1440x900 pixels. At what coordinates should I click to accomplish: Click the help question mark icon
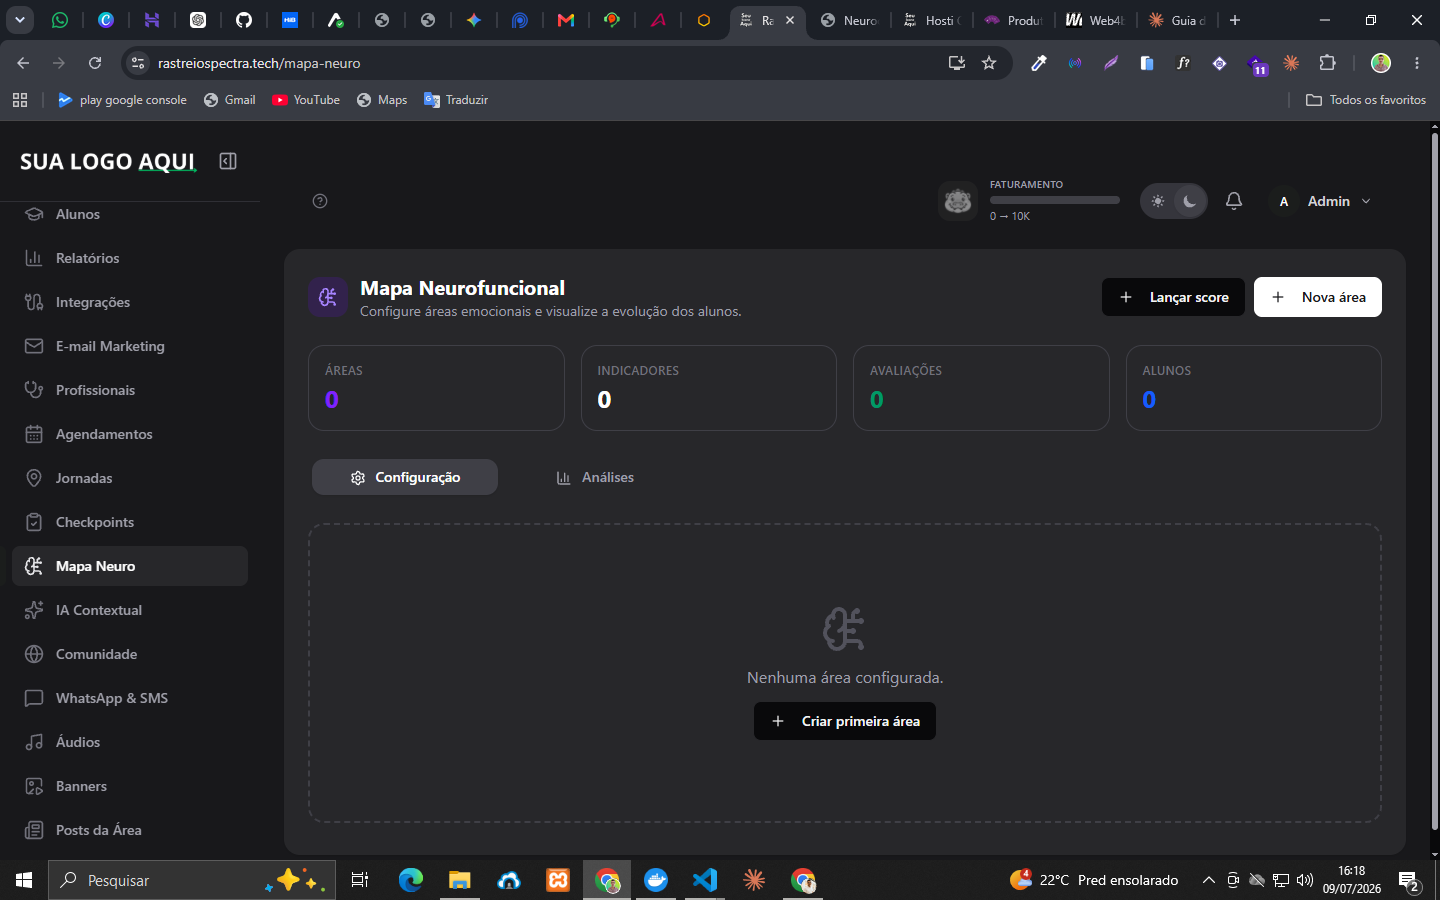tap(320, 201)
